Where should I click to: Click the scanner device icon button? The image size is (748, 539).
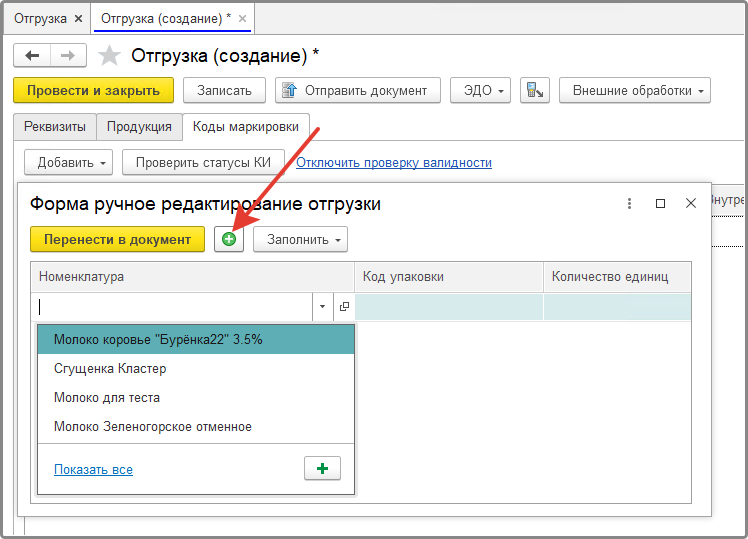tap(535, 90)
